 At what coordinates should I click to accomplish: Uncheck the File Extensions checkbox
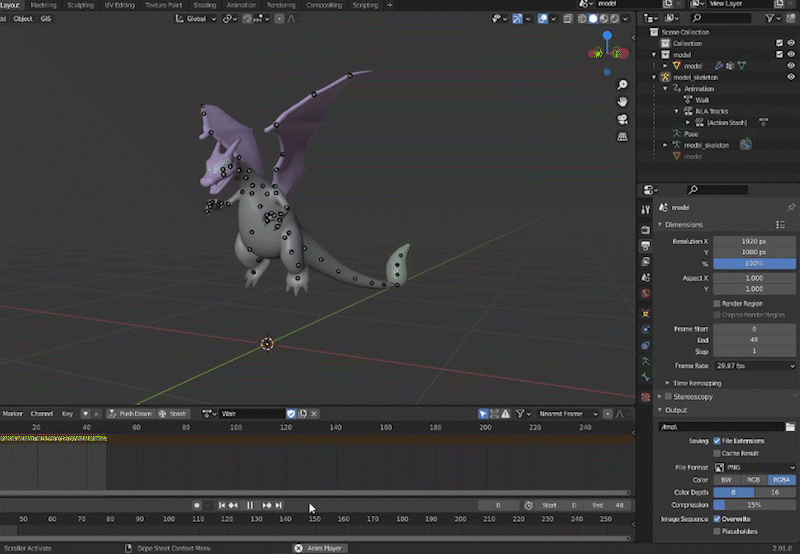[717, 441]
